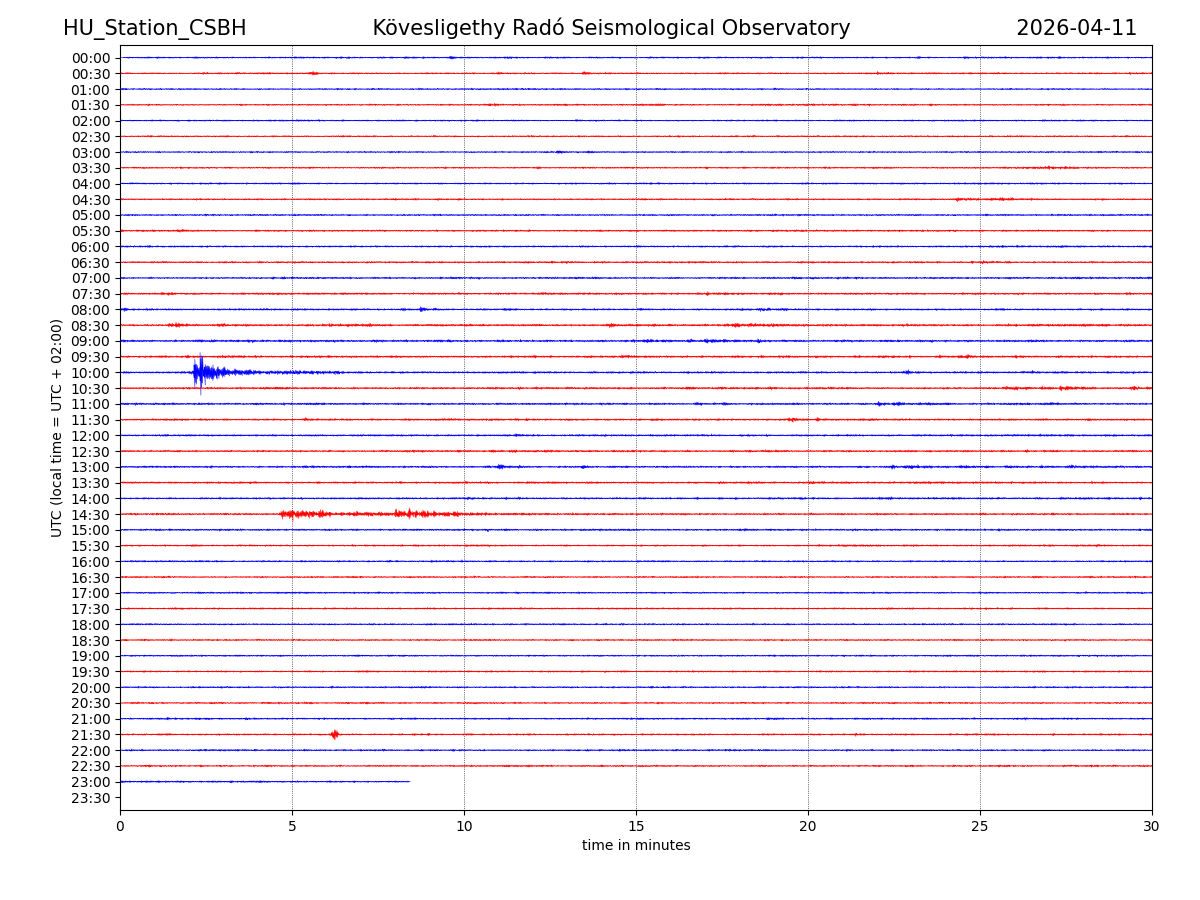Image resolution: width=1200 pixels, height=900 pixels.
Task: Select the 14:30 row label
Action: (91, 514)
